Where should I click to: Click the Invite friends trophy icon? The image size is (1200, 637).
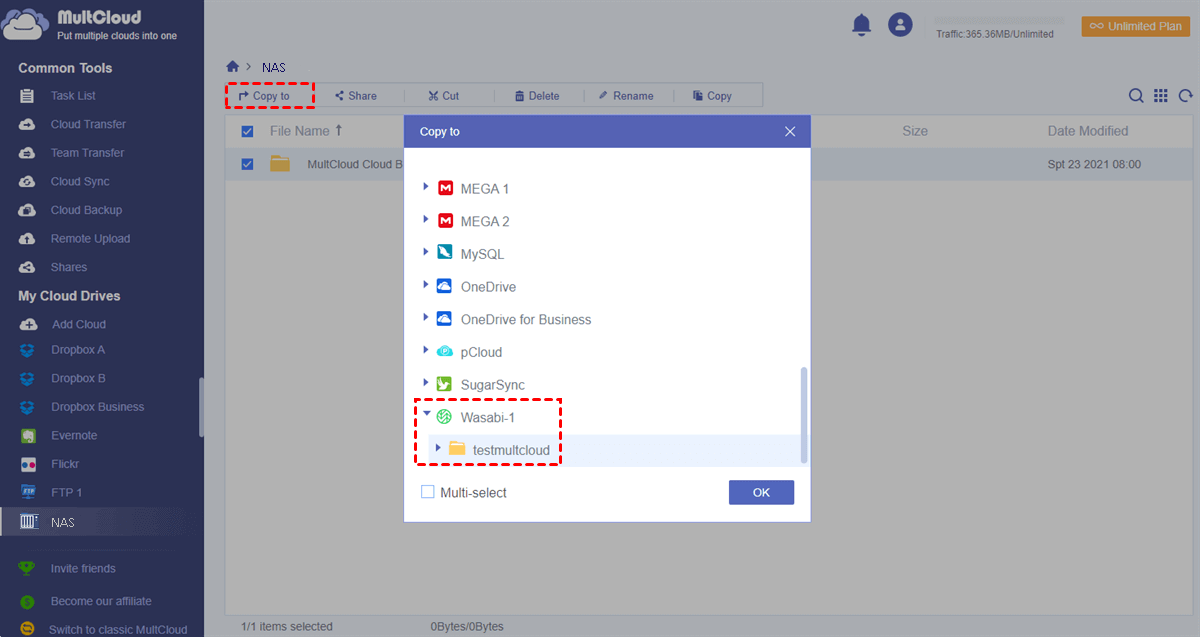point(28,568)
